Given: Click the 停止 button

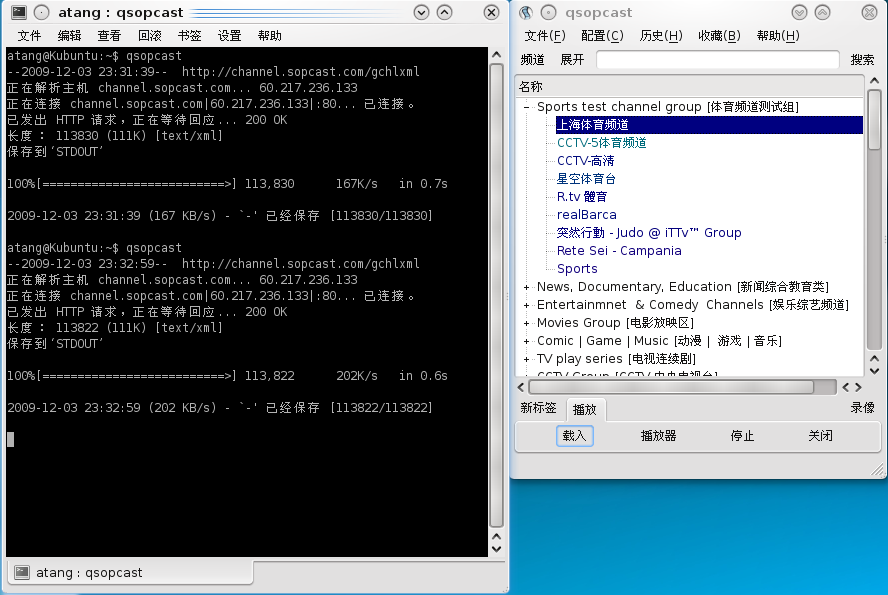Looking at the screenshot, I should click(742, 436).
